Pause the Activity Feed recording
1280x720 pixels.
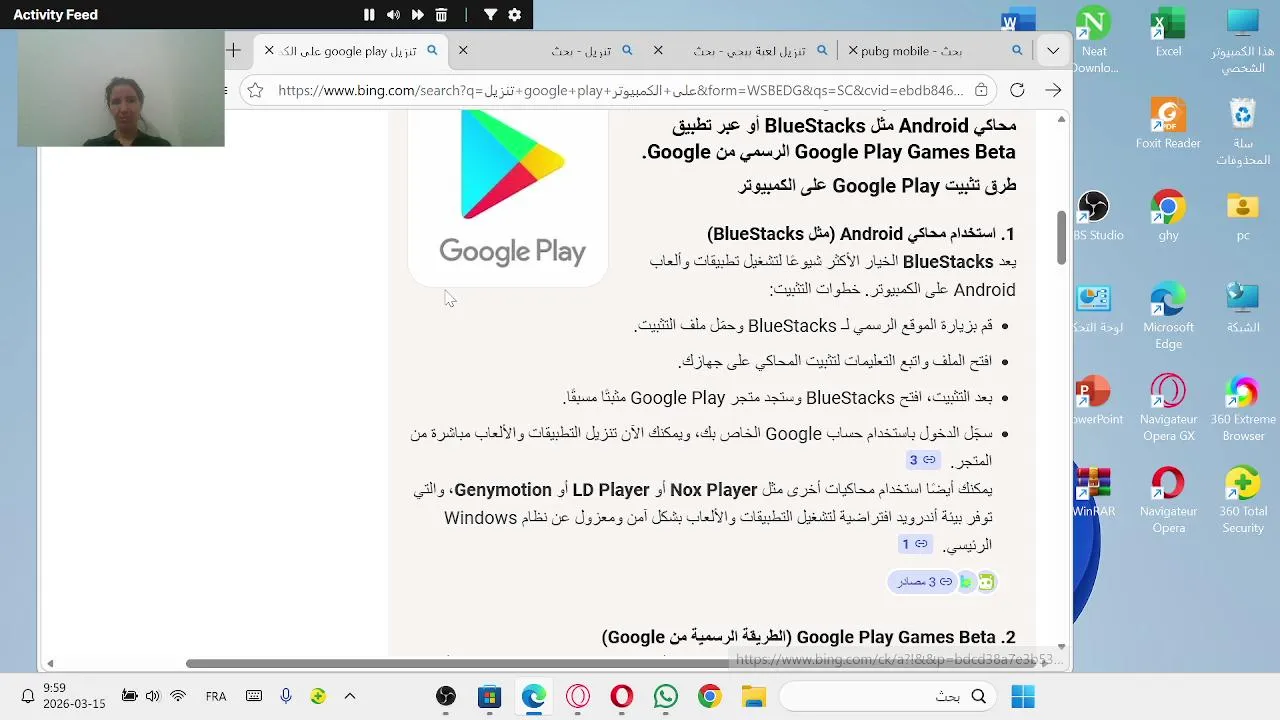(369, 15)
